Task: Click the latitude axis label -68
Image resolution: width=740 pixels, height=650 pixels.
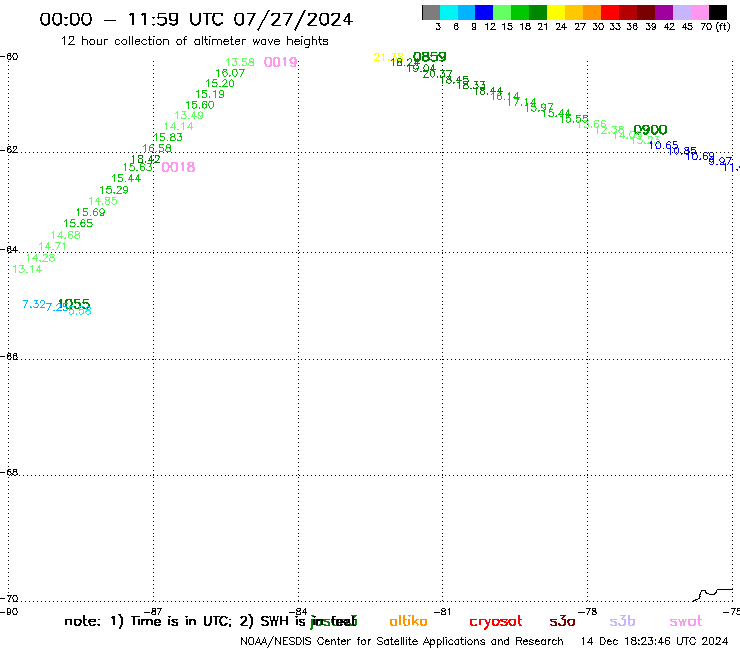Action: [9, 473]
